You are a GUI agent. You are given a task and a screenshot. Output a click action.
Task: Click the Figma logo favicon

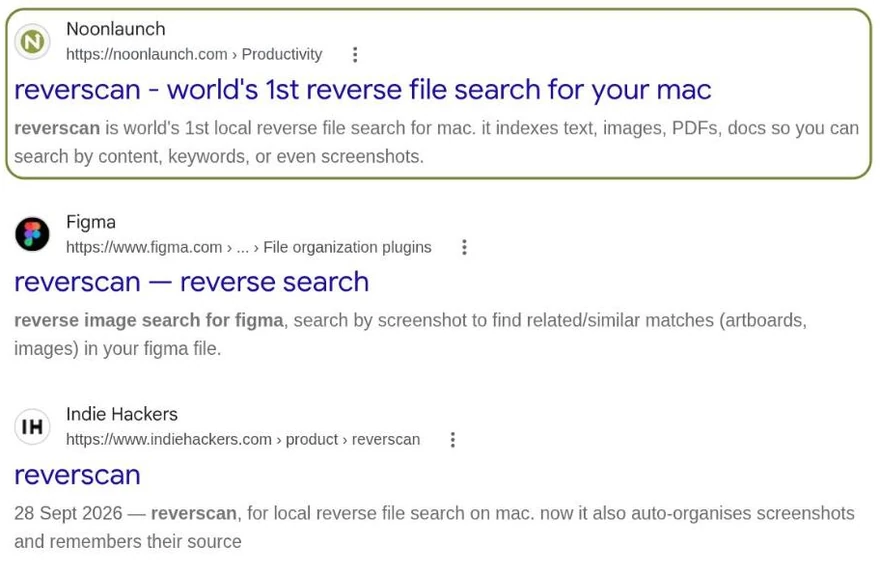32,234
